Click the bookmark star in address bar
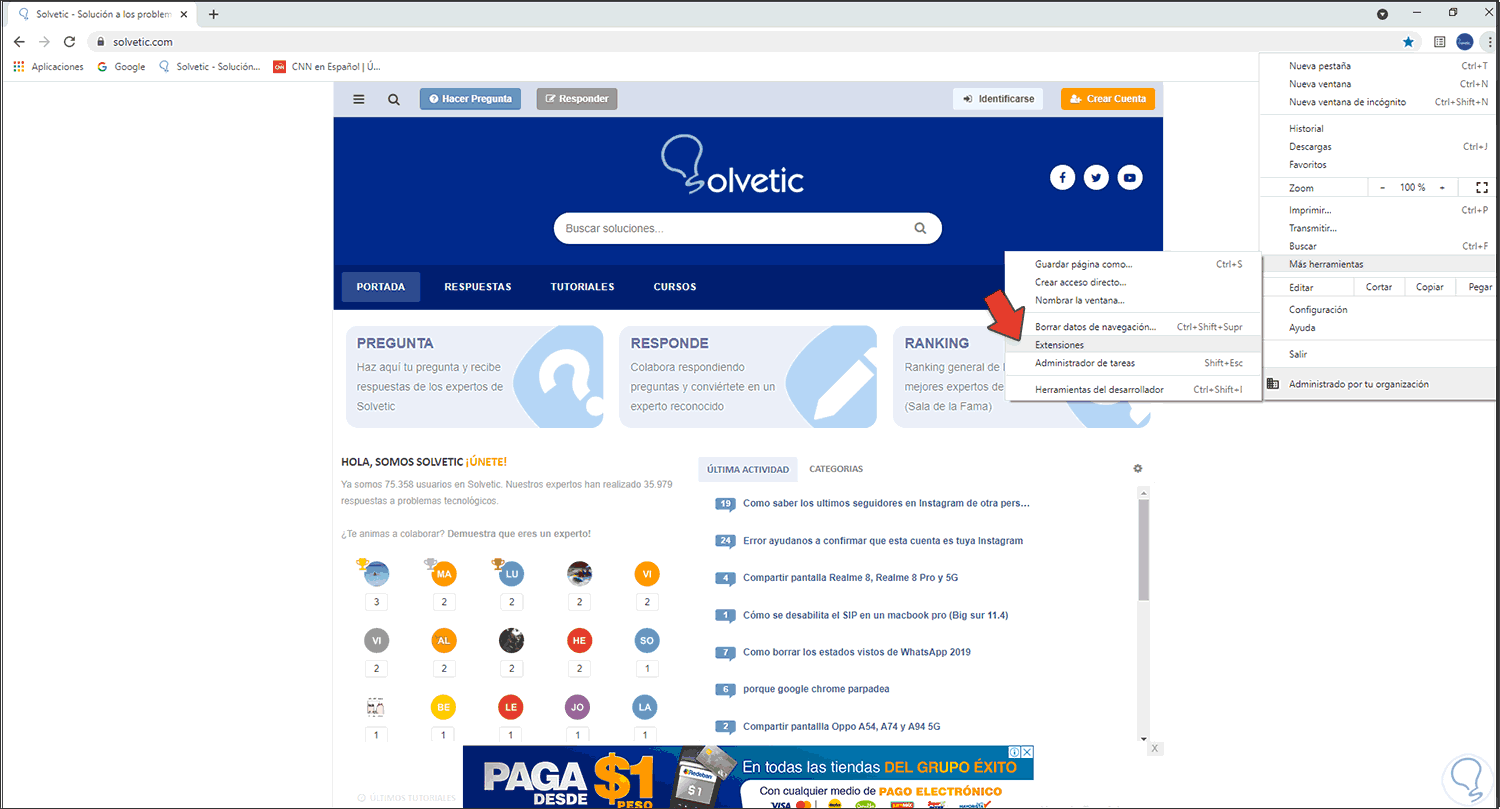This screenshot has height=809, width=1500. (1408, 42)
